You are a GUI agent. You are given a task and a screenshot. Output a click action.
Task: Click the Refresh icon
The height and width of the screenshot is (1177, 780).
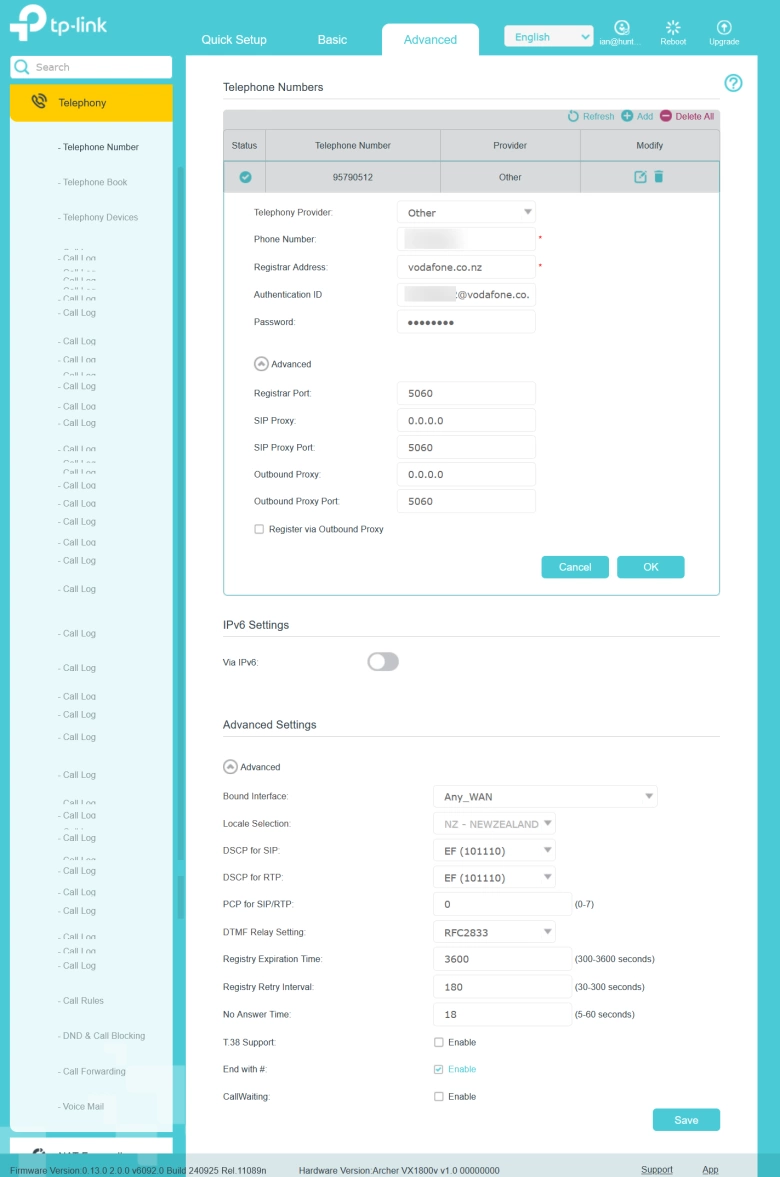click(574, 116)
